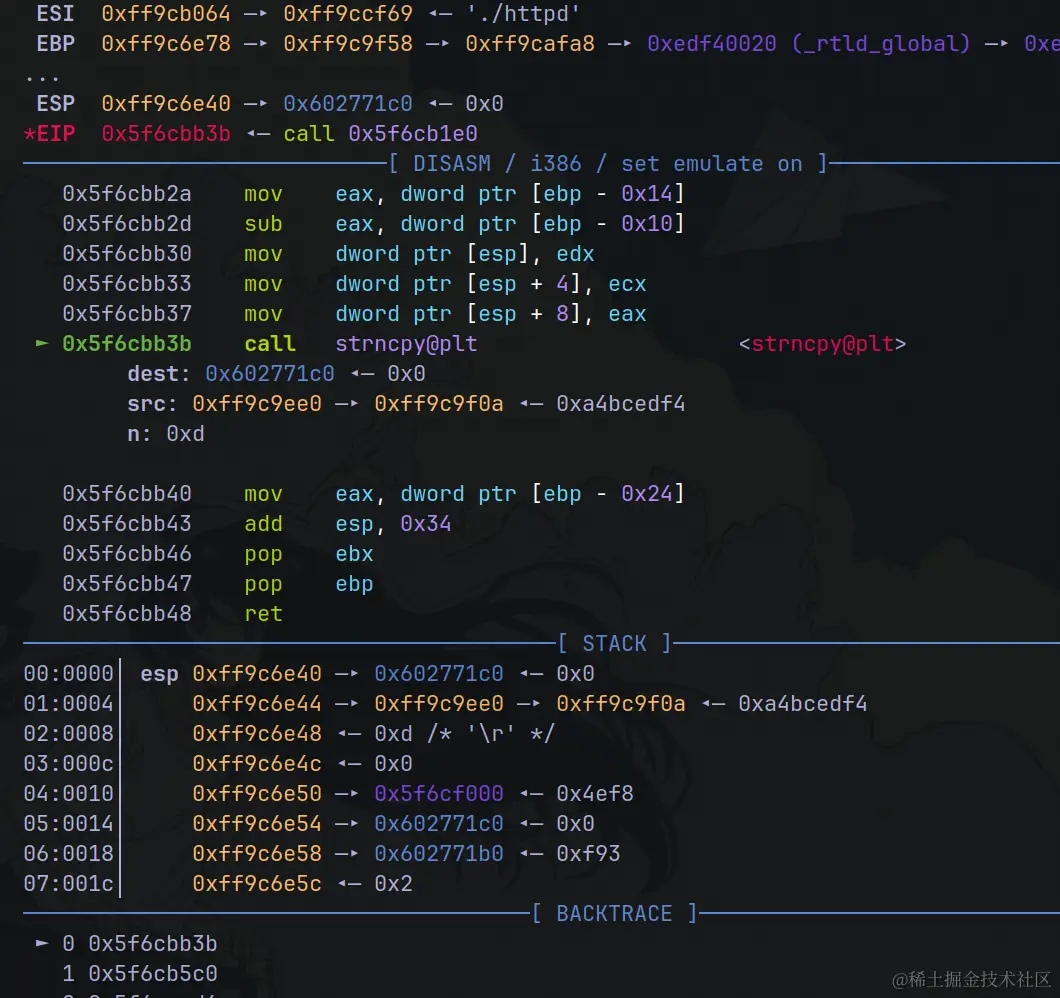Select the 'add esp, 0x34' instruction
1060x998 pixels.
click(347, 523)
